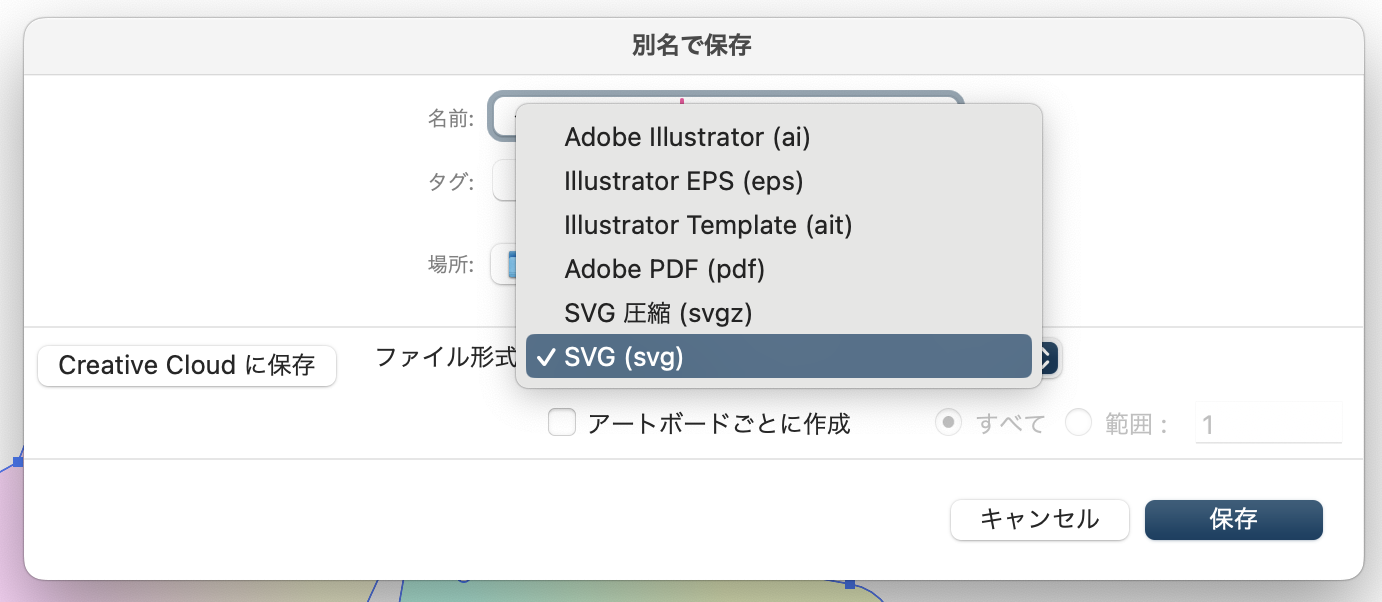Select Illustrator EPS (eps) option
1382x602 pixels.
(778, 180)
